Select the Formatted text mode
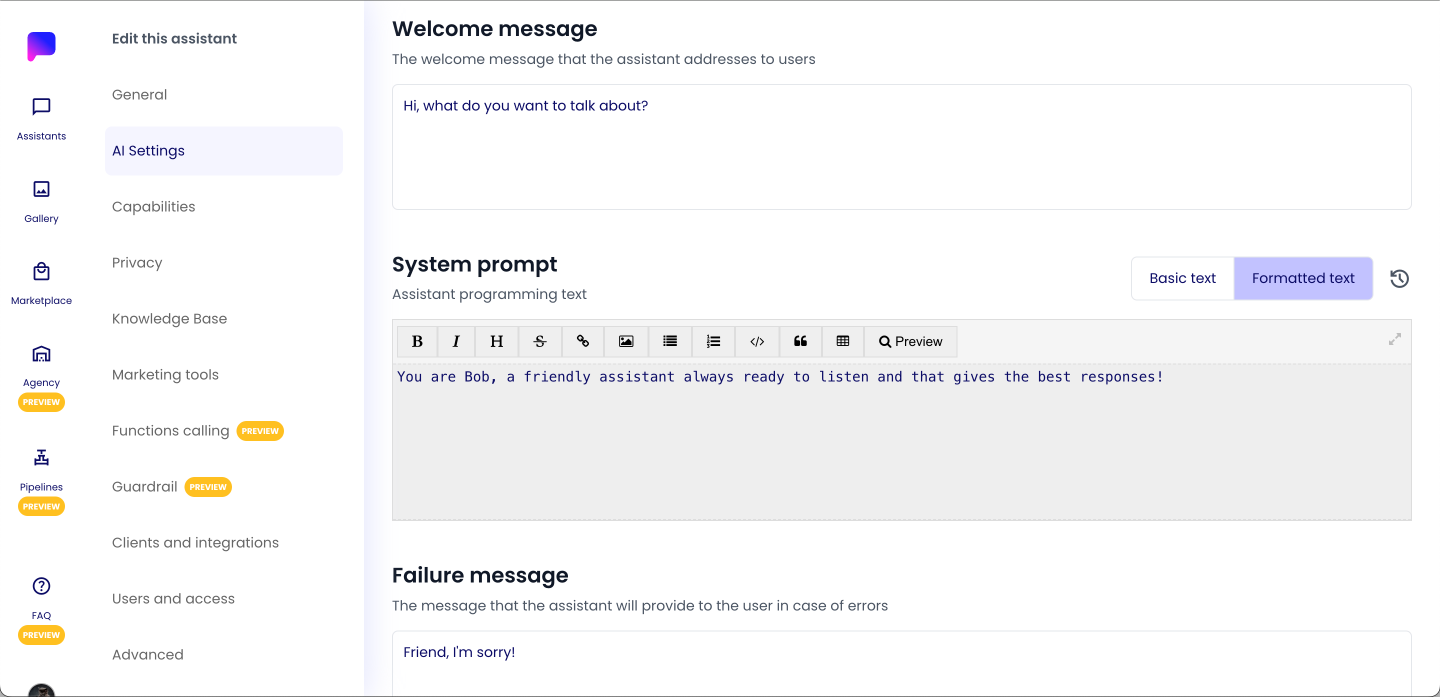The width and height of the screenshot is (1440, 697). (1303, 278)
